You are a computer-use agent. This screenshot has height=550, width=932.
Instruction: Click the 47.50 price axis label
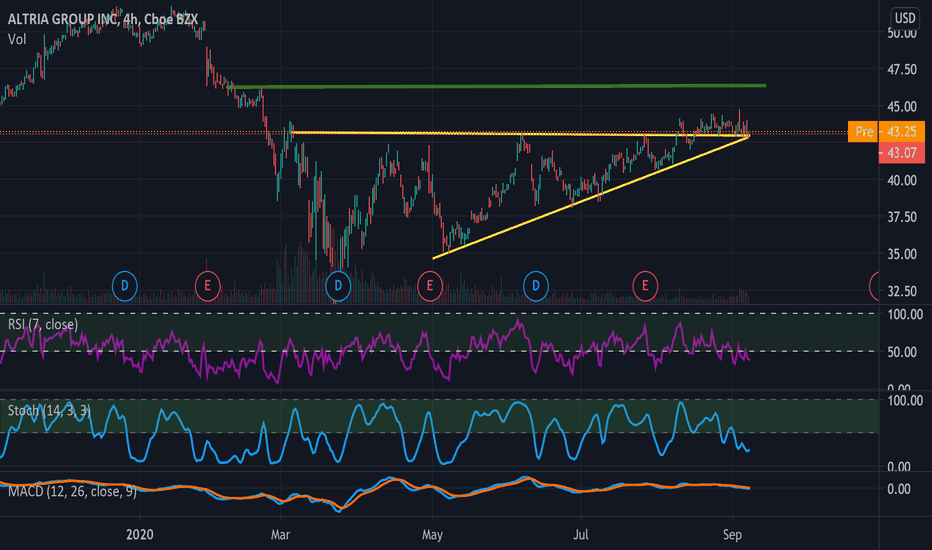[902, 70]
